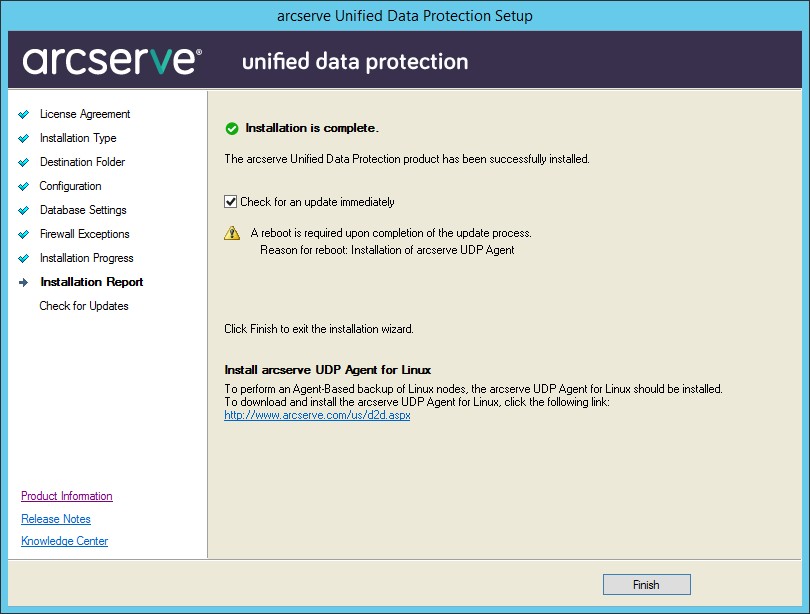The height and width of the screenshot is (614, 810).
Task: Click checkmark icon next to Installation Type
Action: [24, 138]
